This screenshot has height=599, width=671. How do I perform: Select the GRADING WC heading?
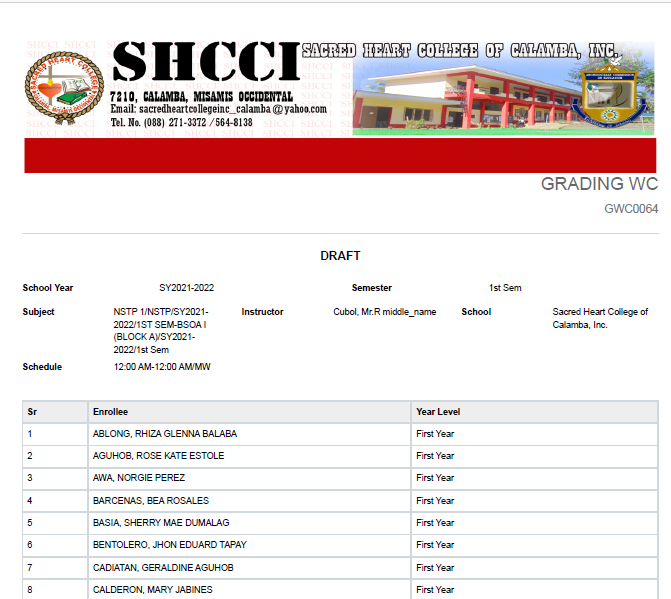pos(598,185)
